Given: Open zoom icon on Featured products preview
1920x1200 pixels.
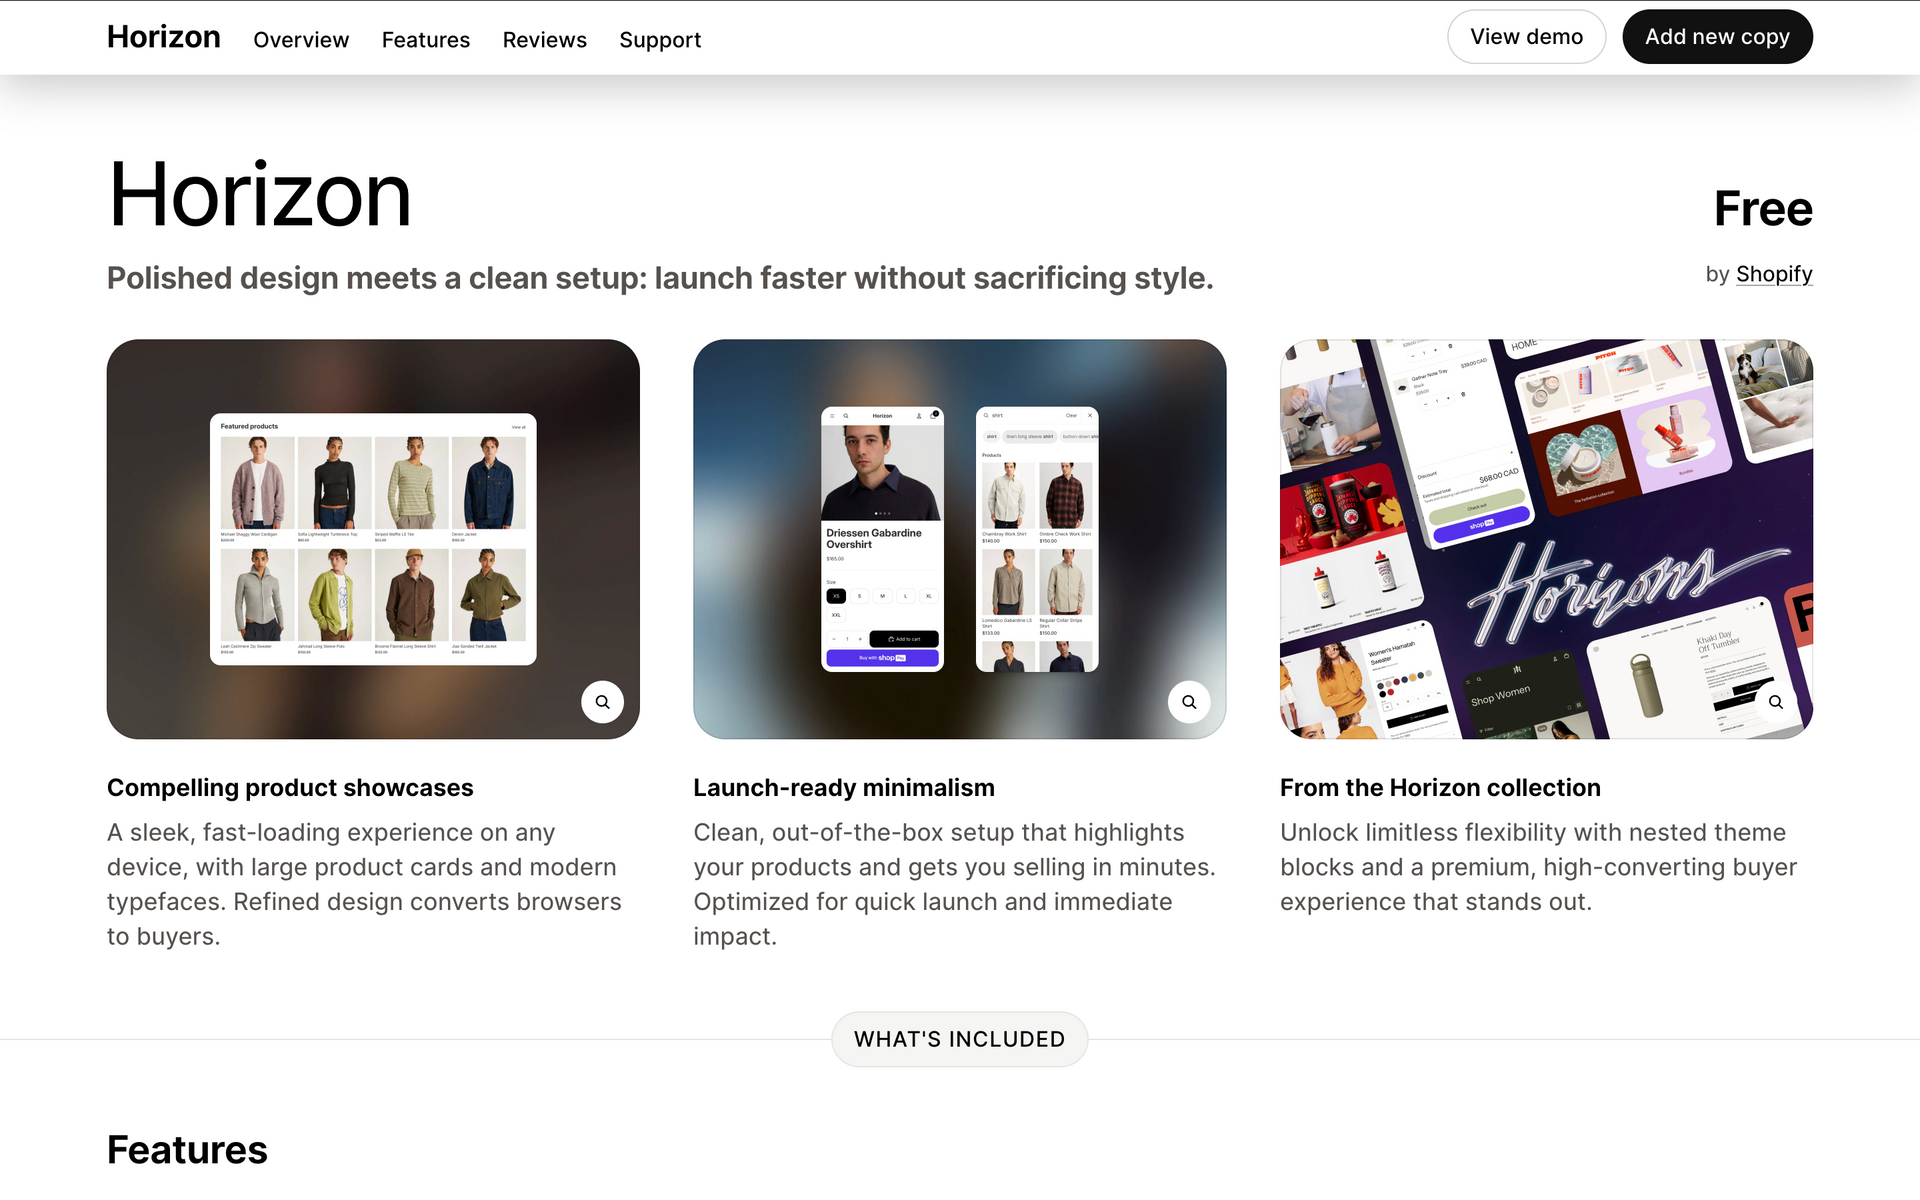Looking at the screenshot, I should click(602, 702).
